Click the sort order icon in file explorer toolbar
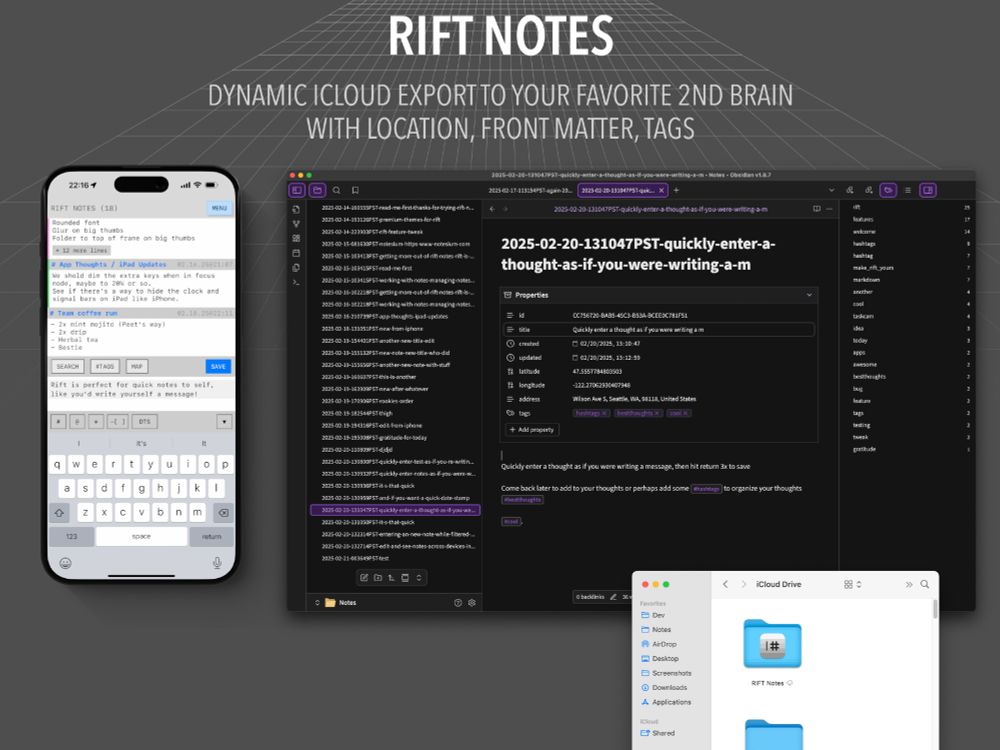 [x=392, y=578]
